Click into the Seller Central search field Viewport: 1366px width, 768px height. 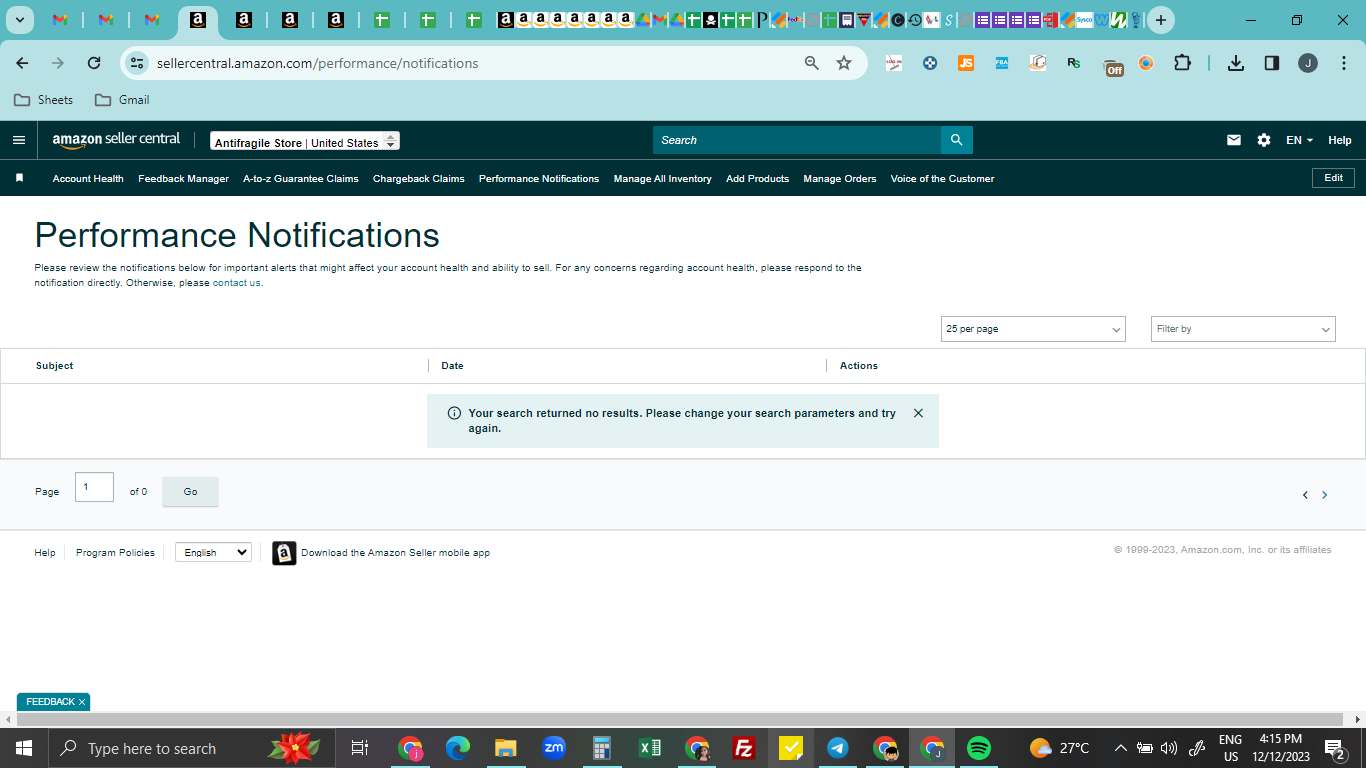pos(797,140)
